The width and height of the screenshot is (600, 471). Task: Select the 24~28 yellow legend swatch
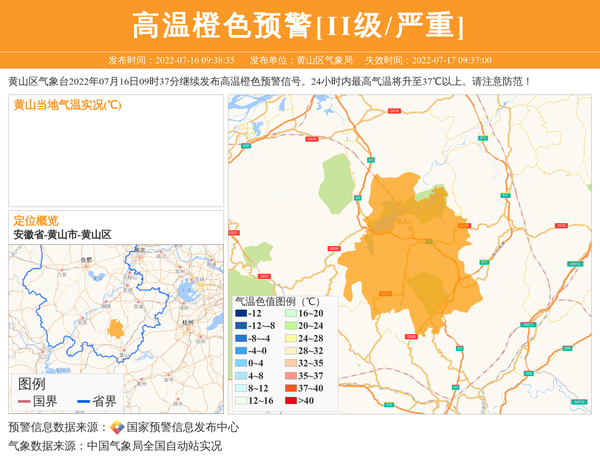(x=291, y=339)
